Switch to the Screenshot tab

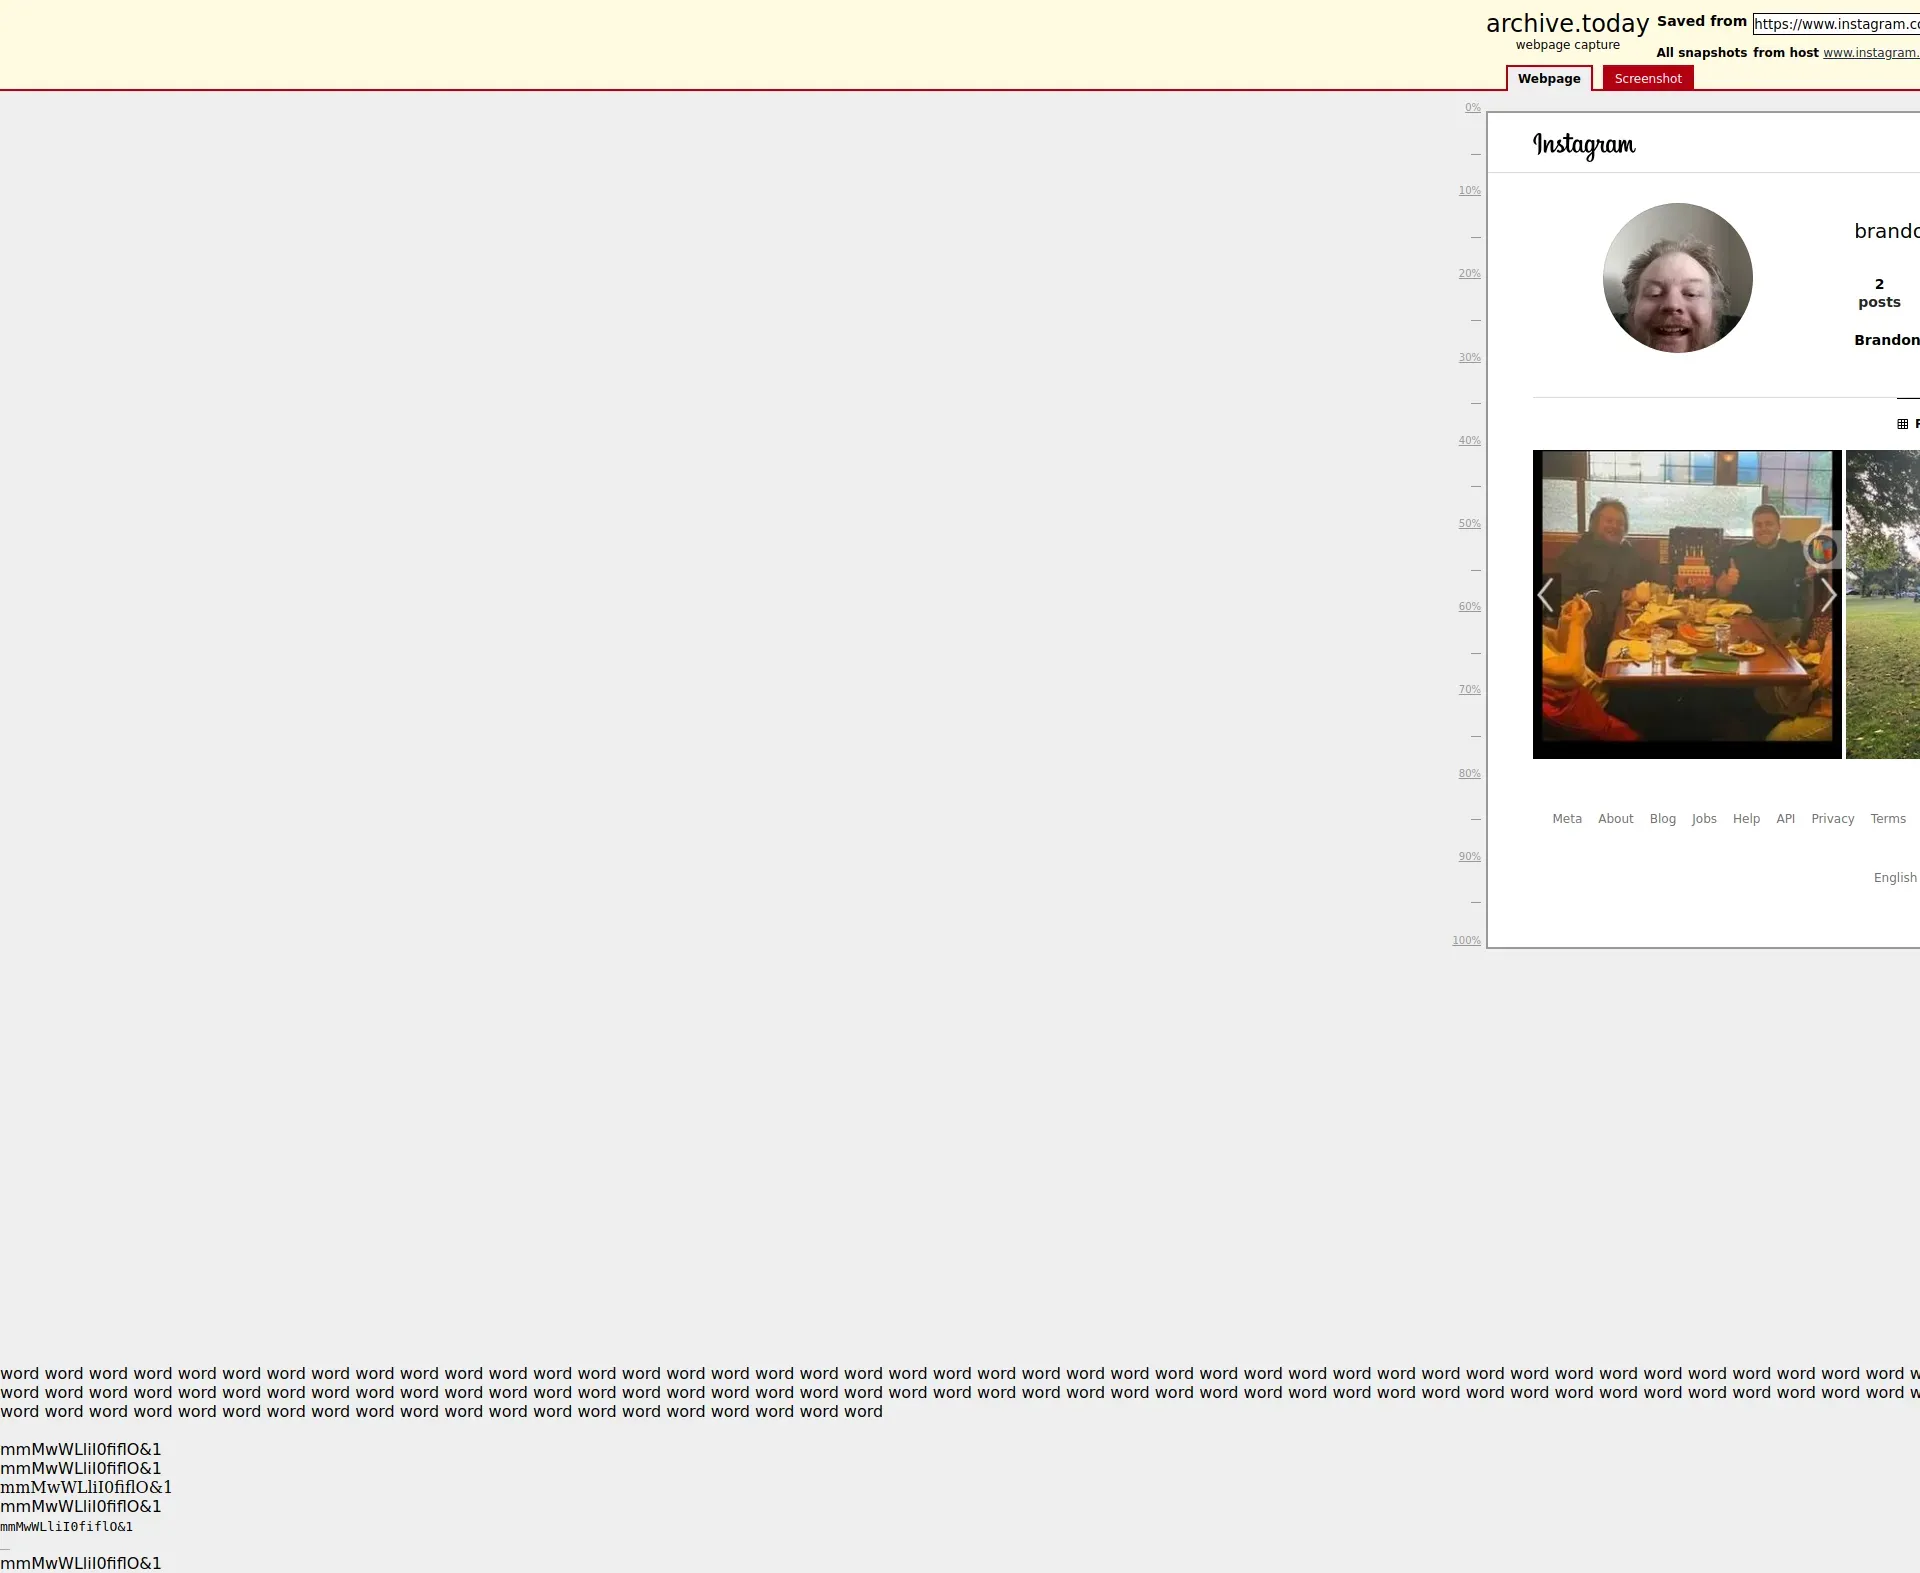click(x=1648, y=78)
